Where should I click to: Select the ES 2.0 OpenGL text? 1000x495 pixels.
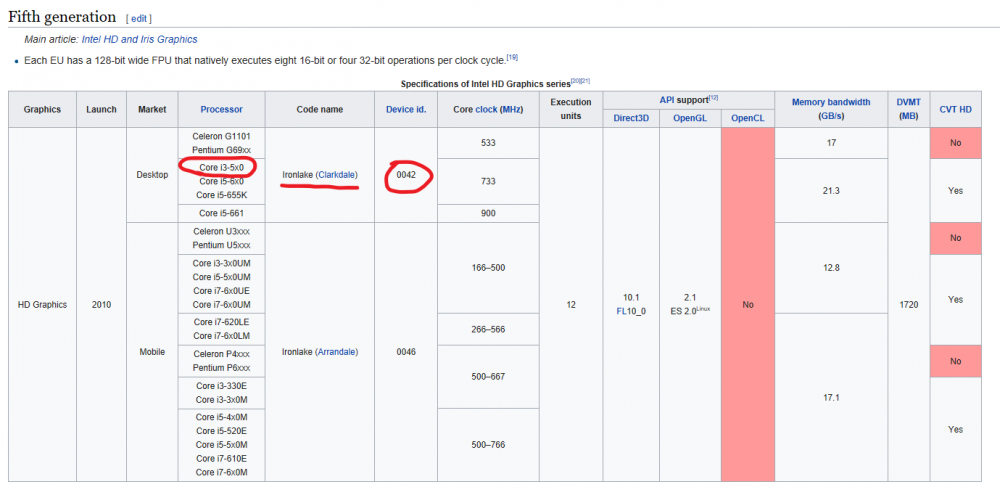click(x=690, y=311)
